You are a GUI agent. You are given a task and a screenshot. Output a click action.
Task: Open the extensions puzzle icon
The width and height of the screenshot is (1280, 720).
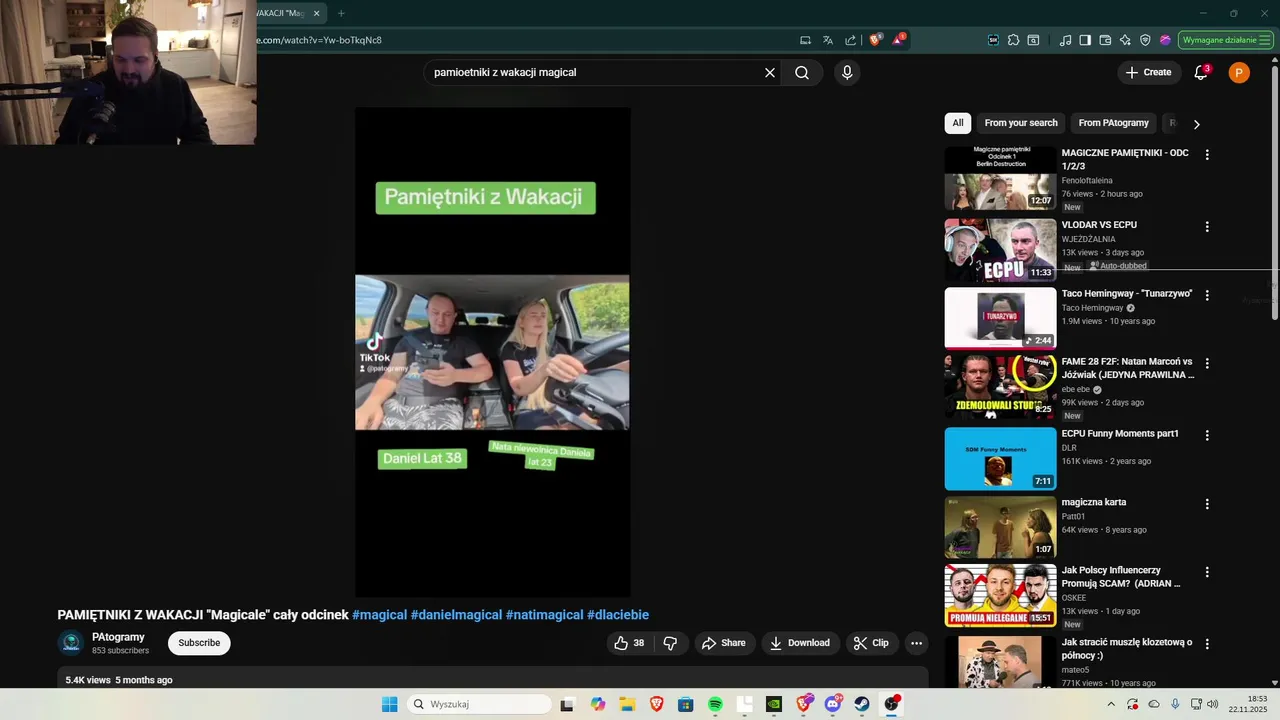tap(1013, 40)
